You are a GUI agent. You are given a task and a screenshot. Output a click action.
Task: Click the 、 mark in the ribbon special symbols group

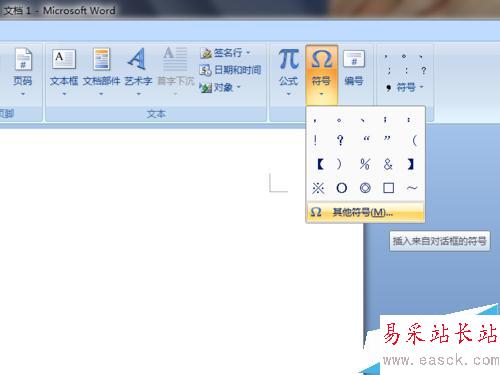(421, 56)
